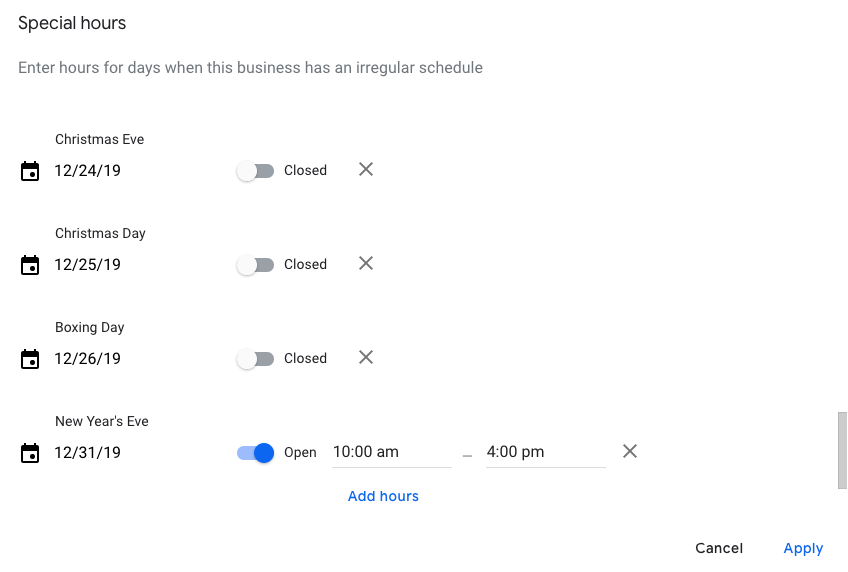This screenshot has width=848, height=572.
Task: Click the 12/24/19 date field
Action: coord(88,171)
